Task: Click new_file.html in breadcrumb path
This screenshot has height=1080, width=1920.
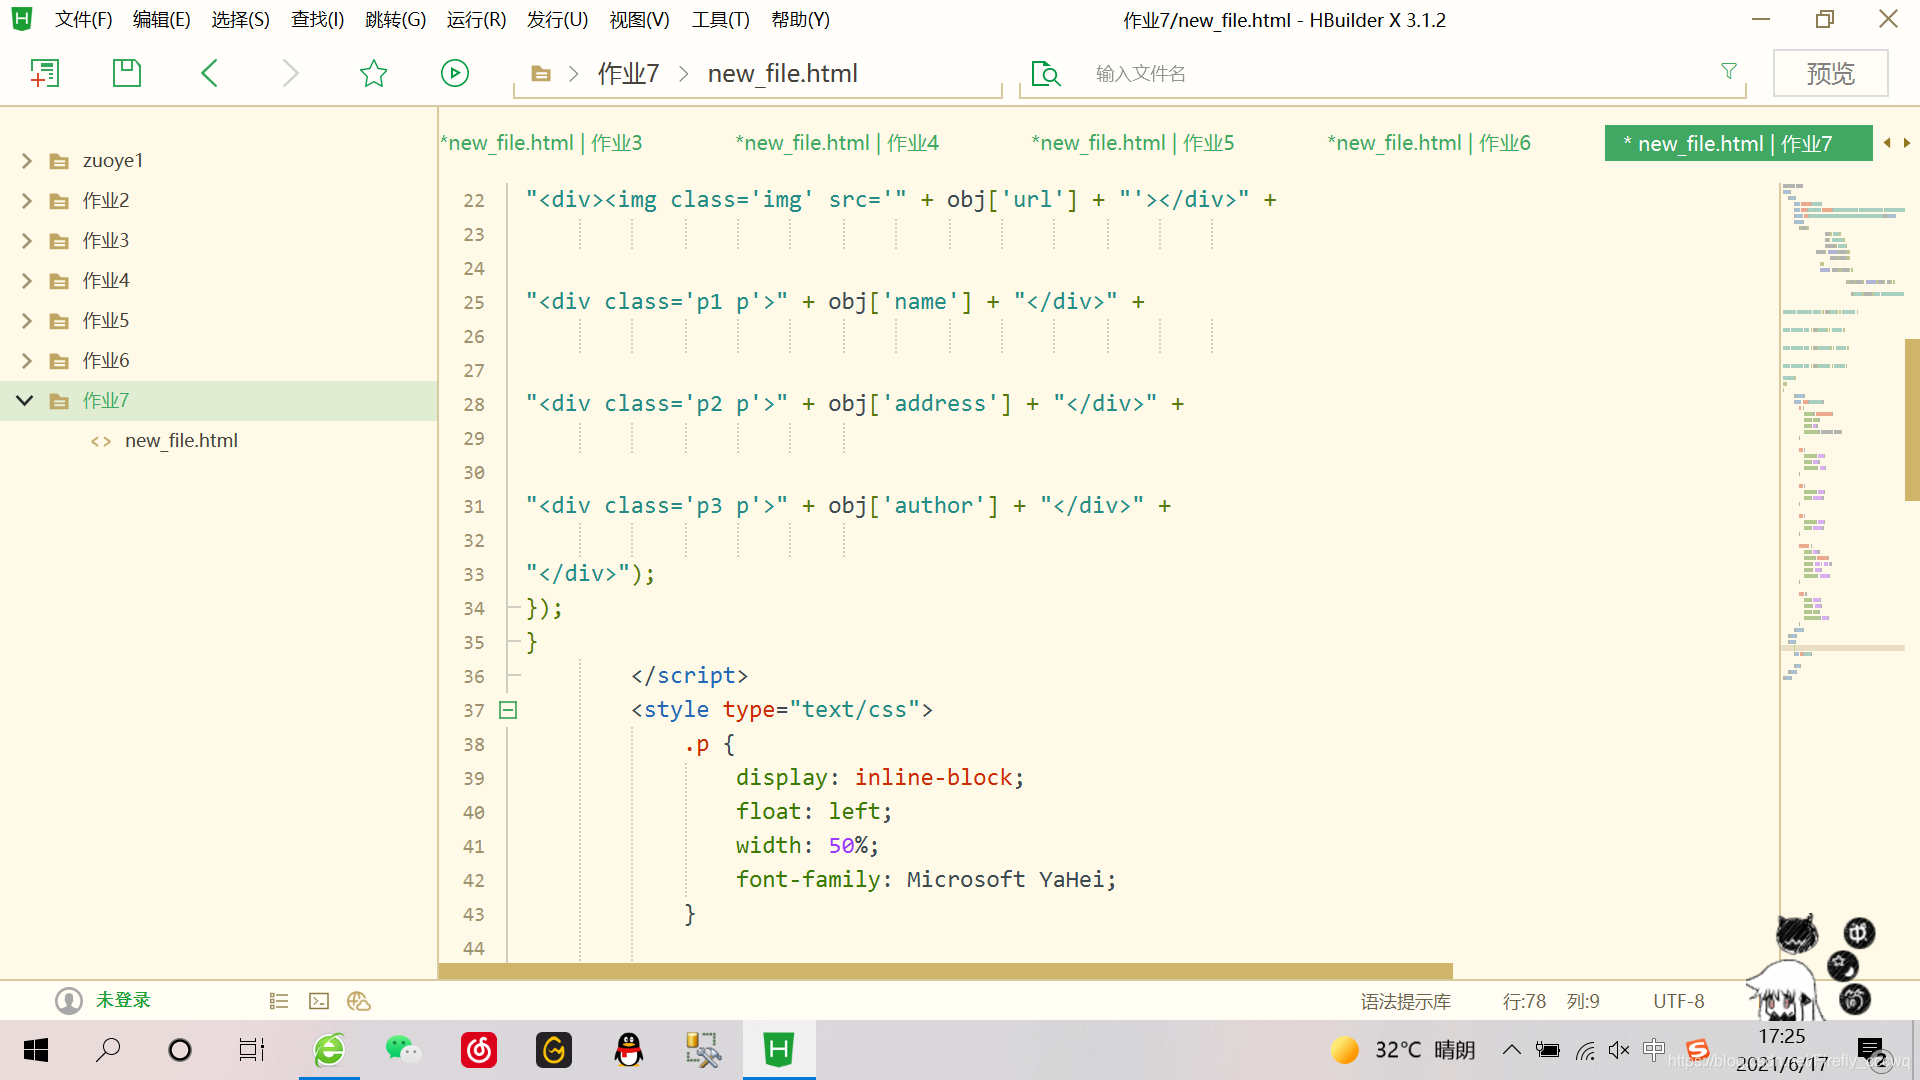Action: [782, 73]
